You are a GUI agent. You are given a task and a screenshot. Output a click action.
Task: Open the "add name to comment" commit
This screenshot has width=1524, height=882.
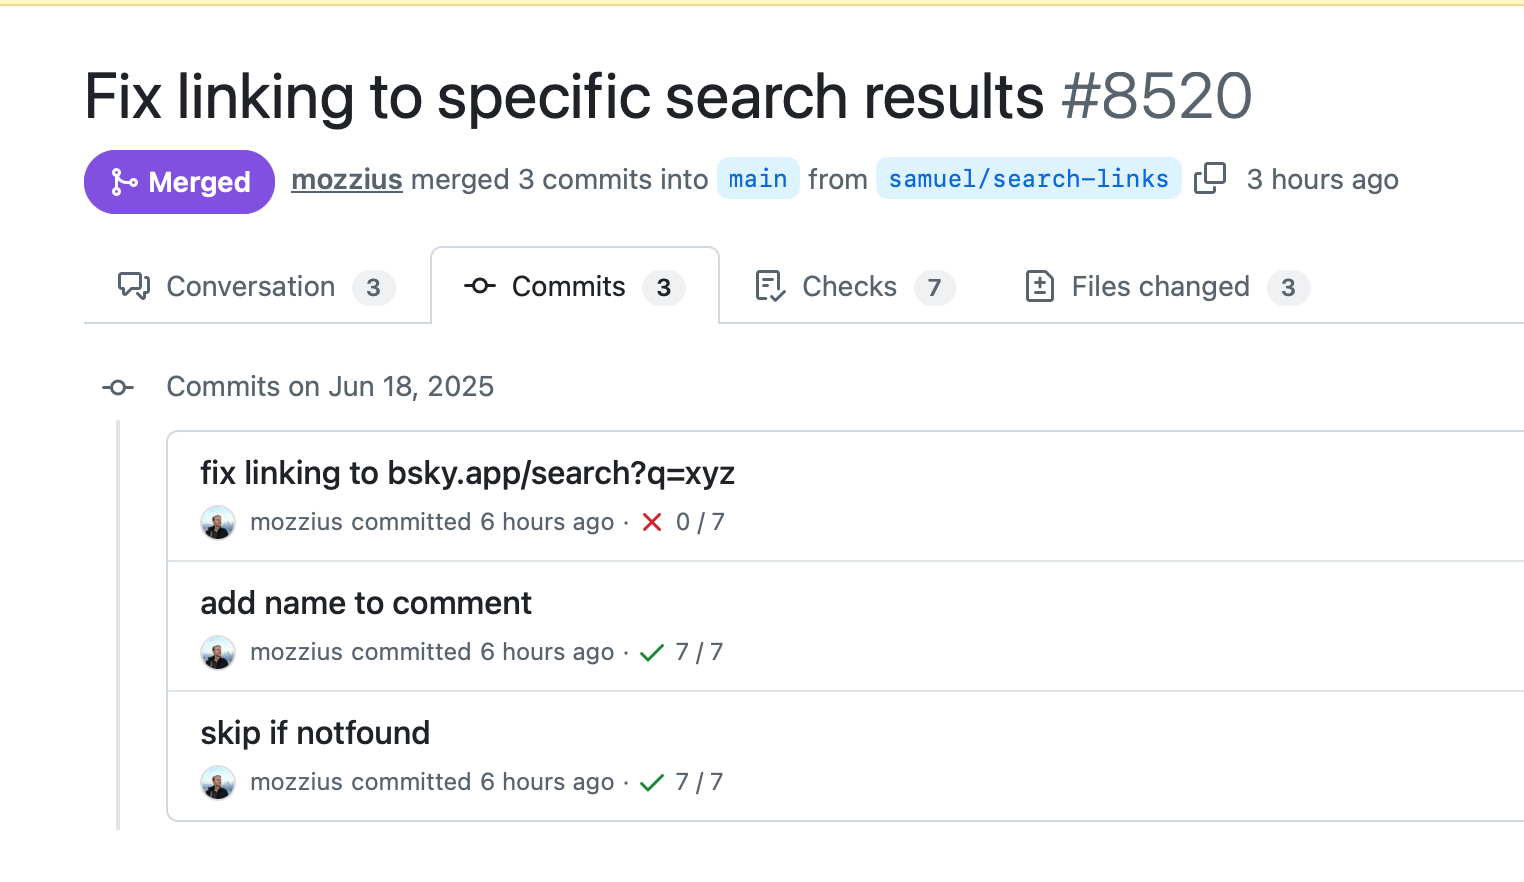click(366, 603)
